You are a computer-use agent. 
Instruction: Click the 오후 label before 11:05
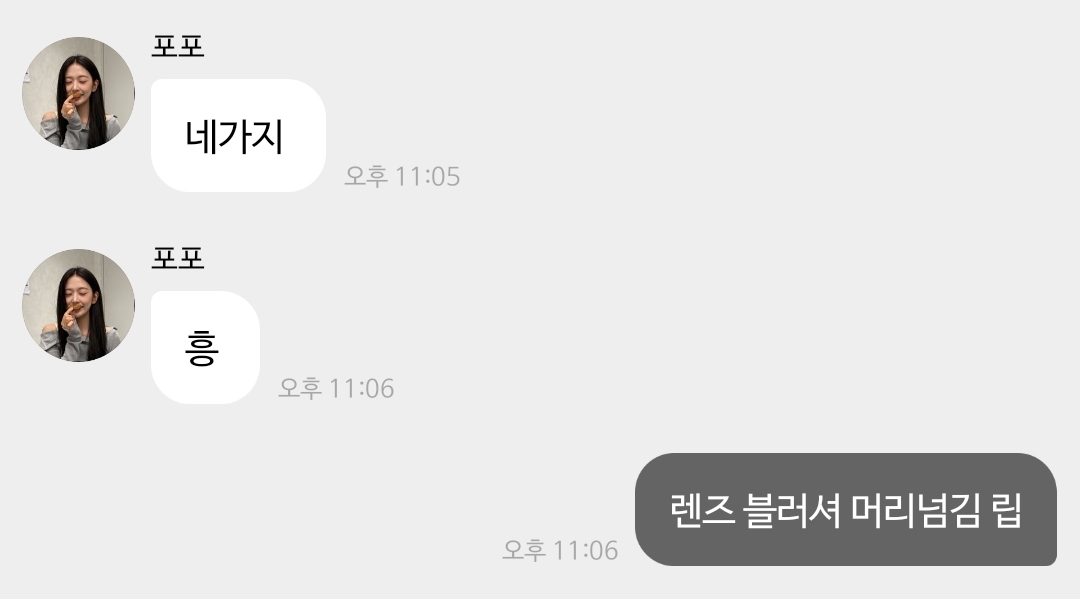click(366, 176)
